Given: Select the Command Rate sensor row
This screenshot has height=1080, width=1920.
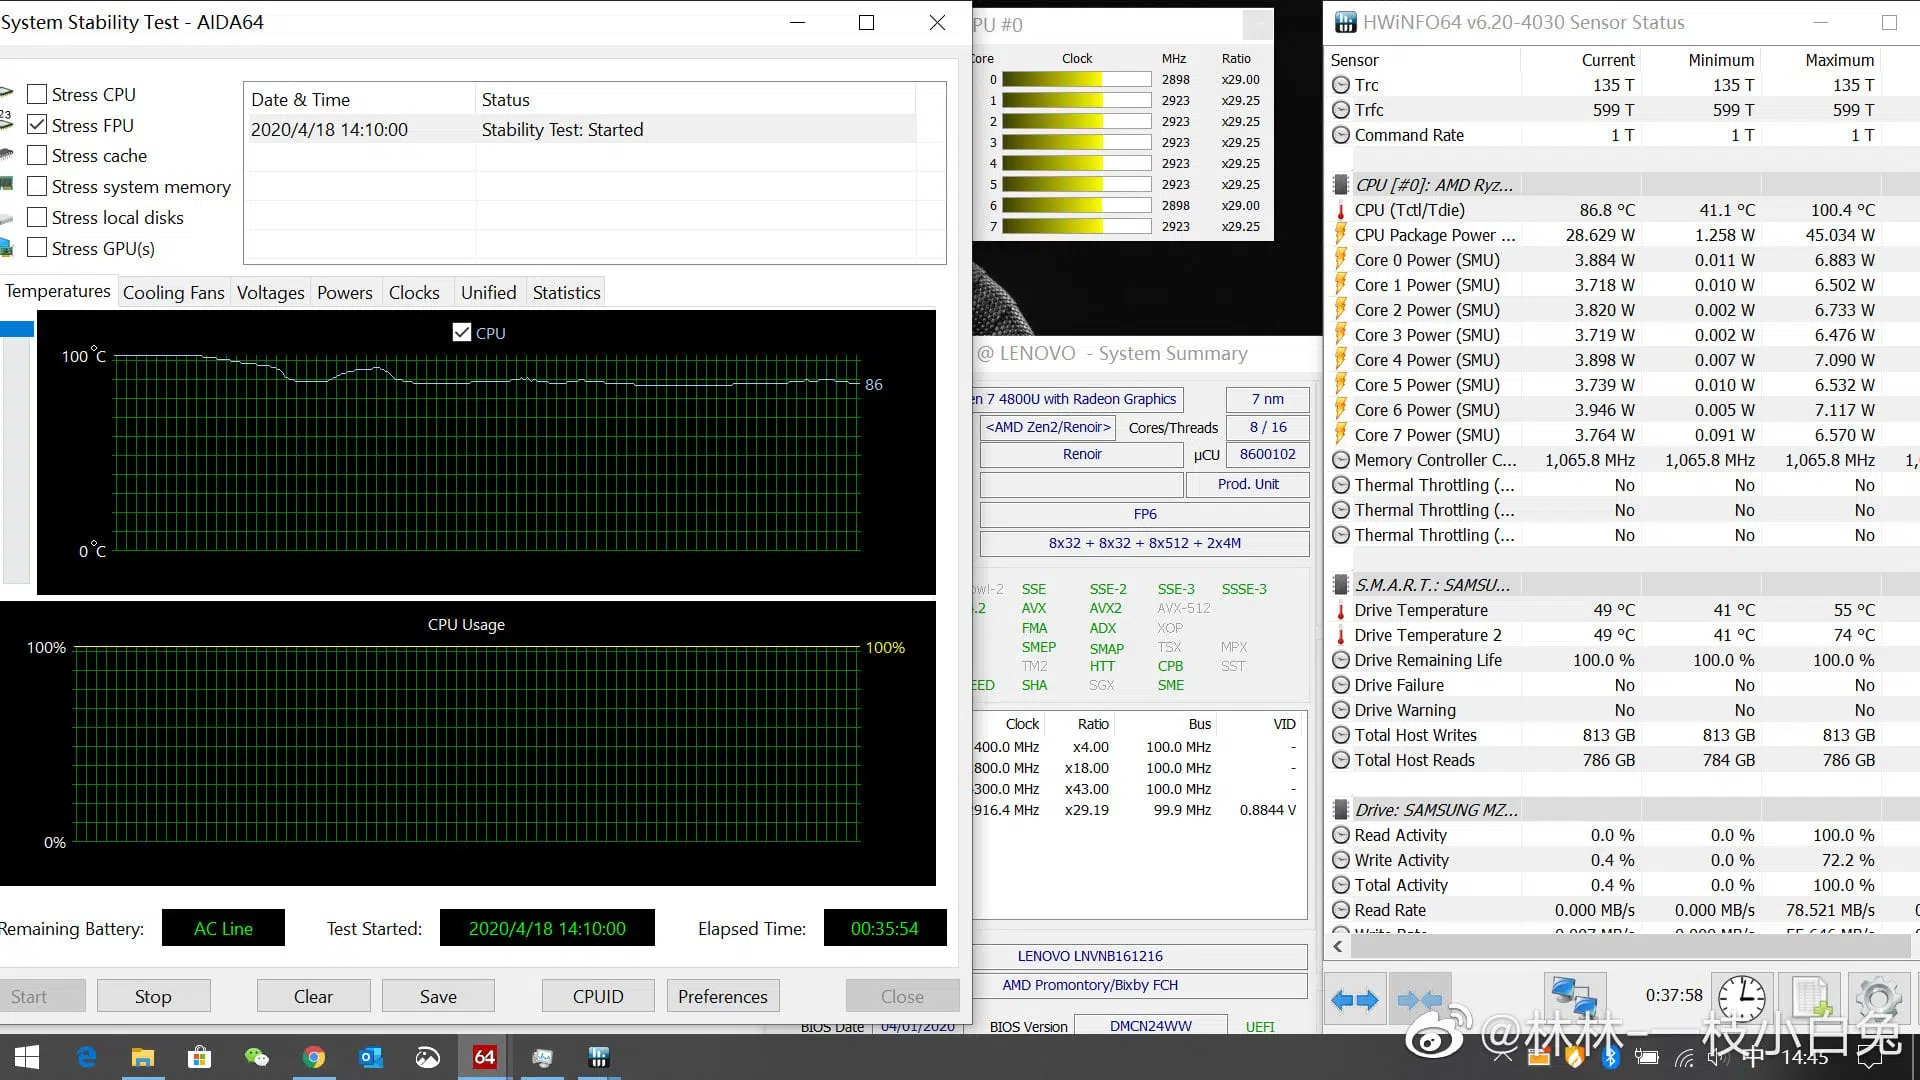Looking at the screenshot, I should click(1620, 135).
